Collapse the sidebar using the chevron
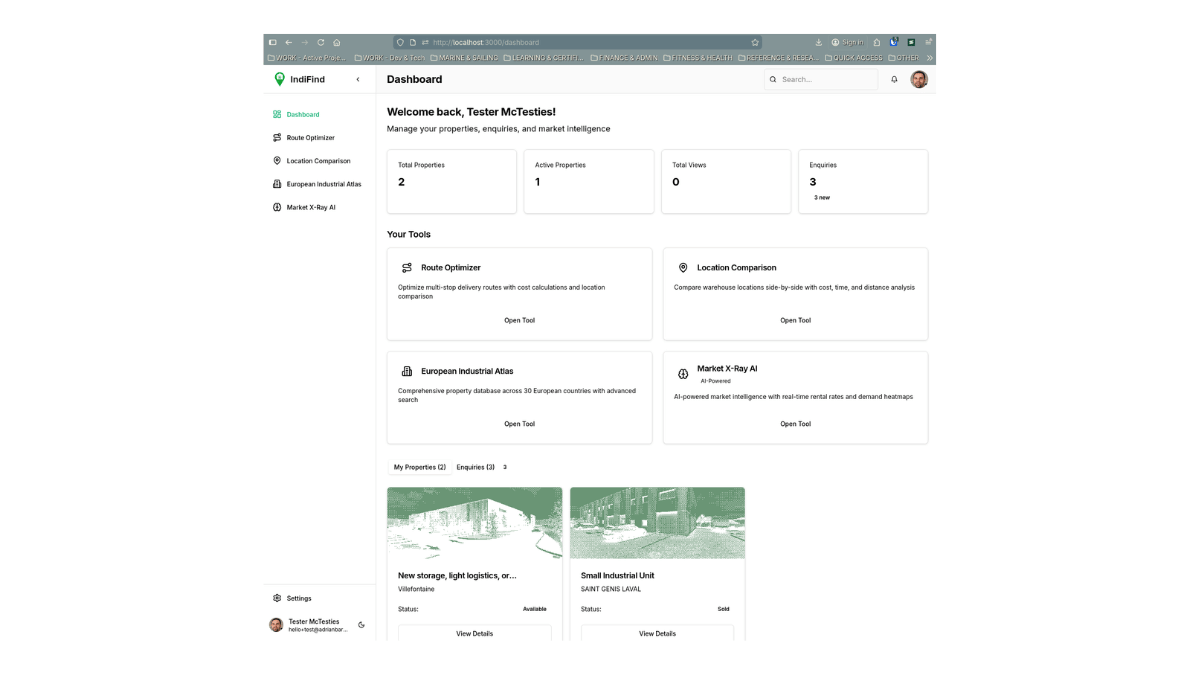Viewport: 1200px width, 675px height. pyautogui.click(x=358, y=79)
